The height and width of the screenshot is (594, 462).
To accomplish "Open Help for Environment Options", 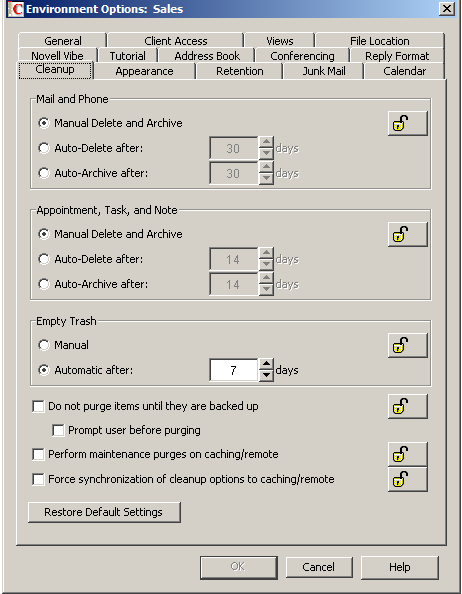I will (x=400, y=567).
